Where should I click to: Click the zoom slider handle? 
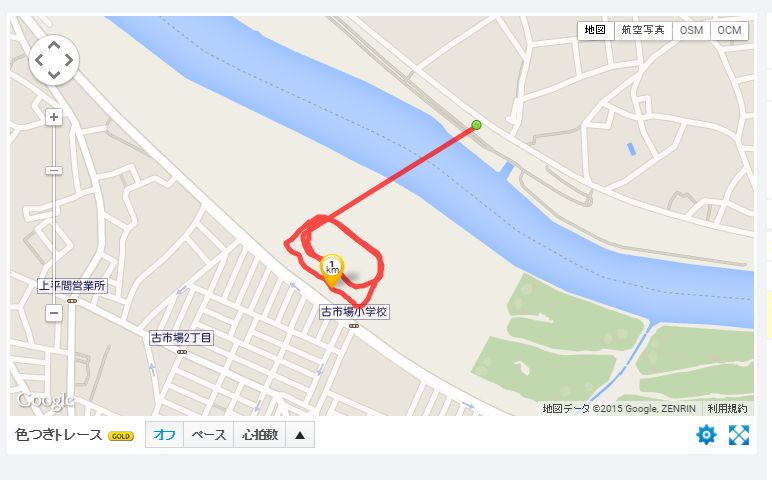(x=54, y=170)
